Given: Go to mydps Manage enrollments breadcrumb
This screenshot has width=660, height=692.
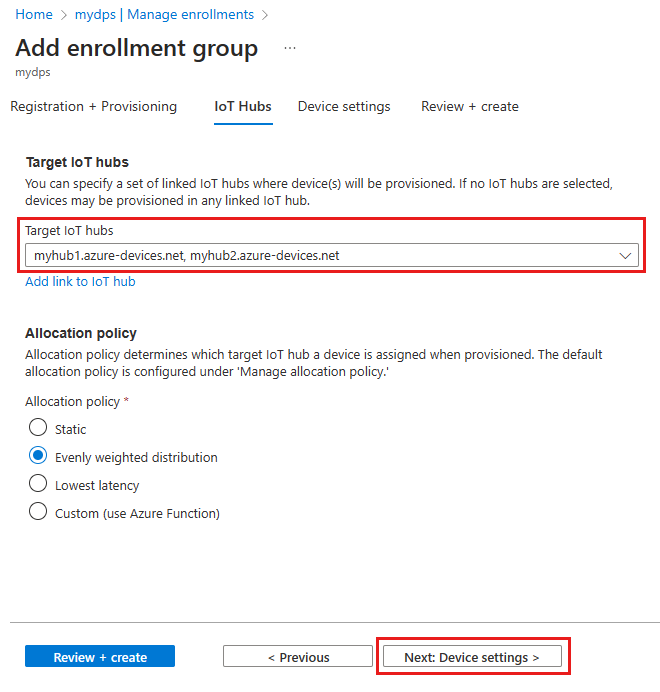Looking at the screenshot, I should coord(165,15).
